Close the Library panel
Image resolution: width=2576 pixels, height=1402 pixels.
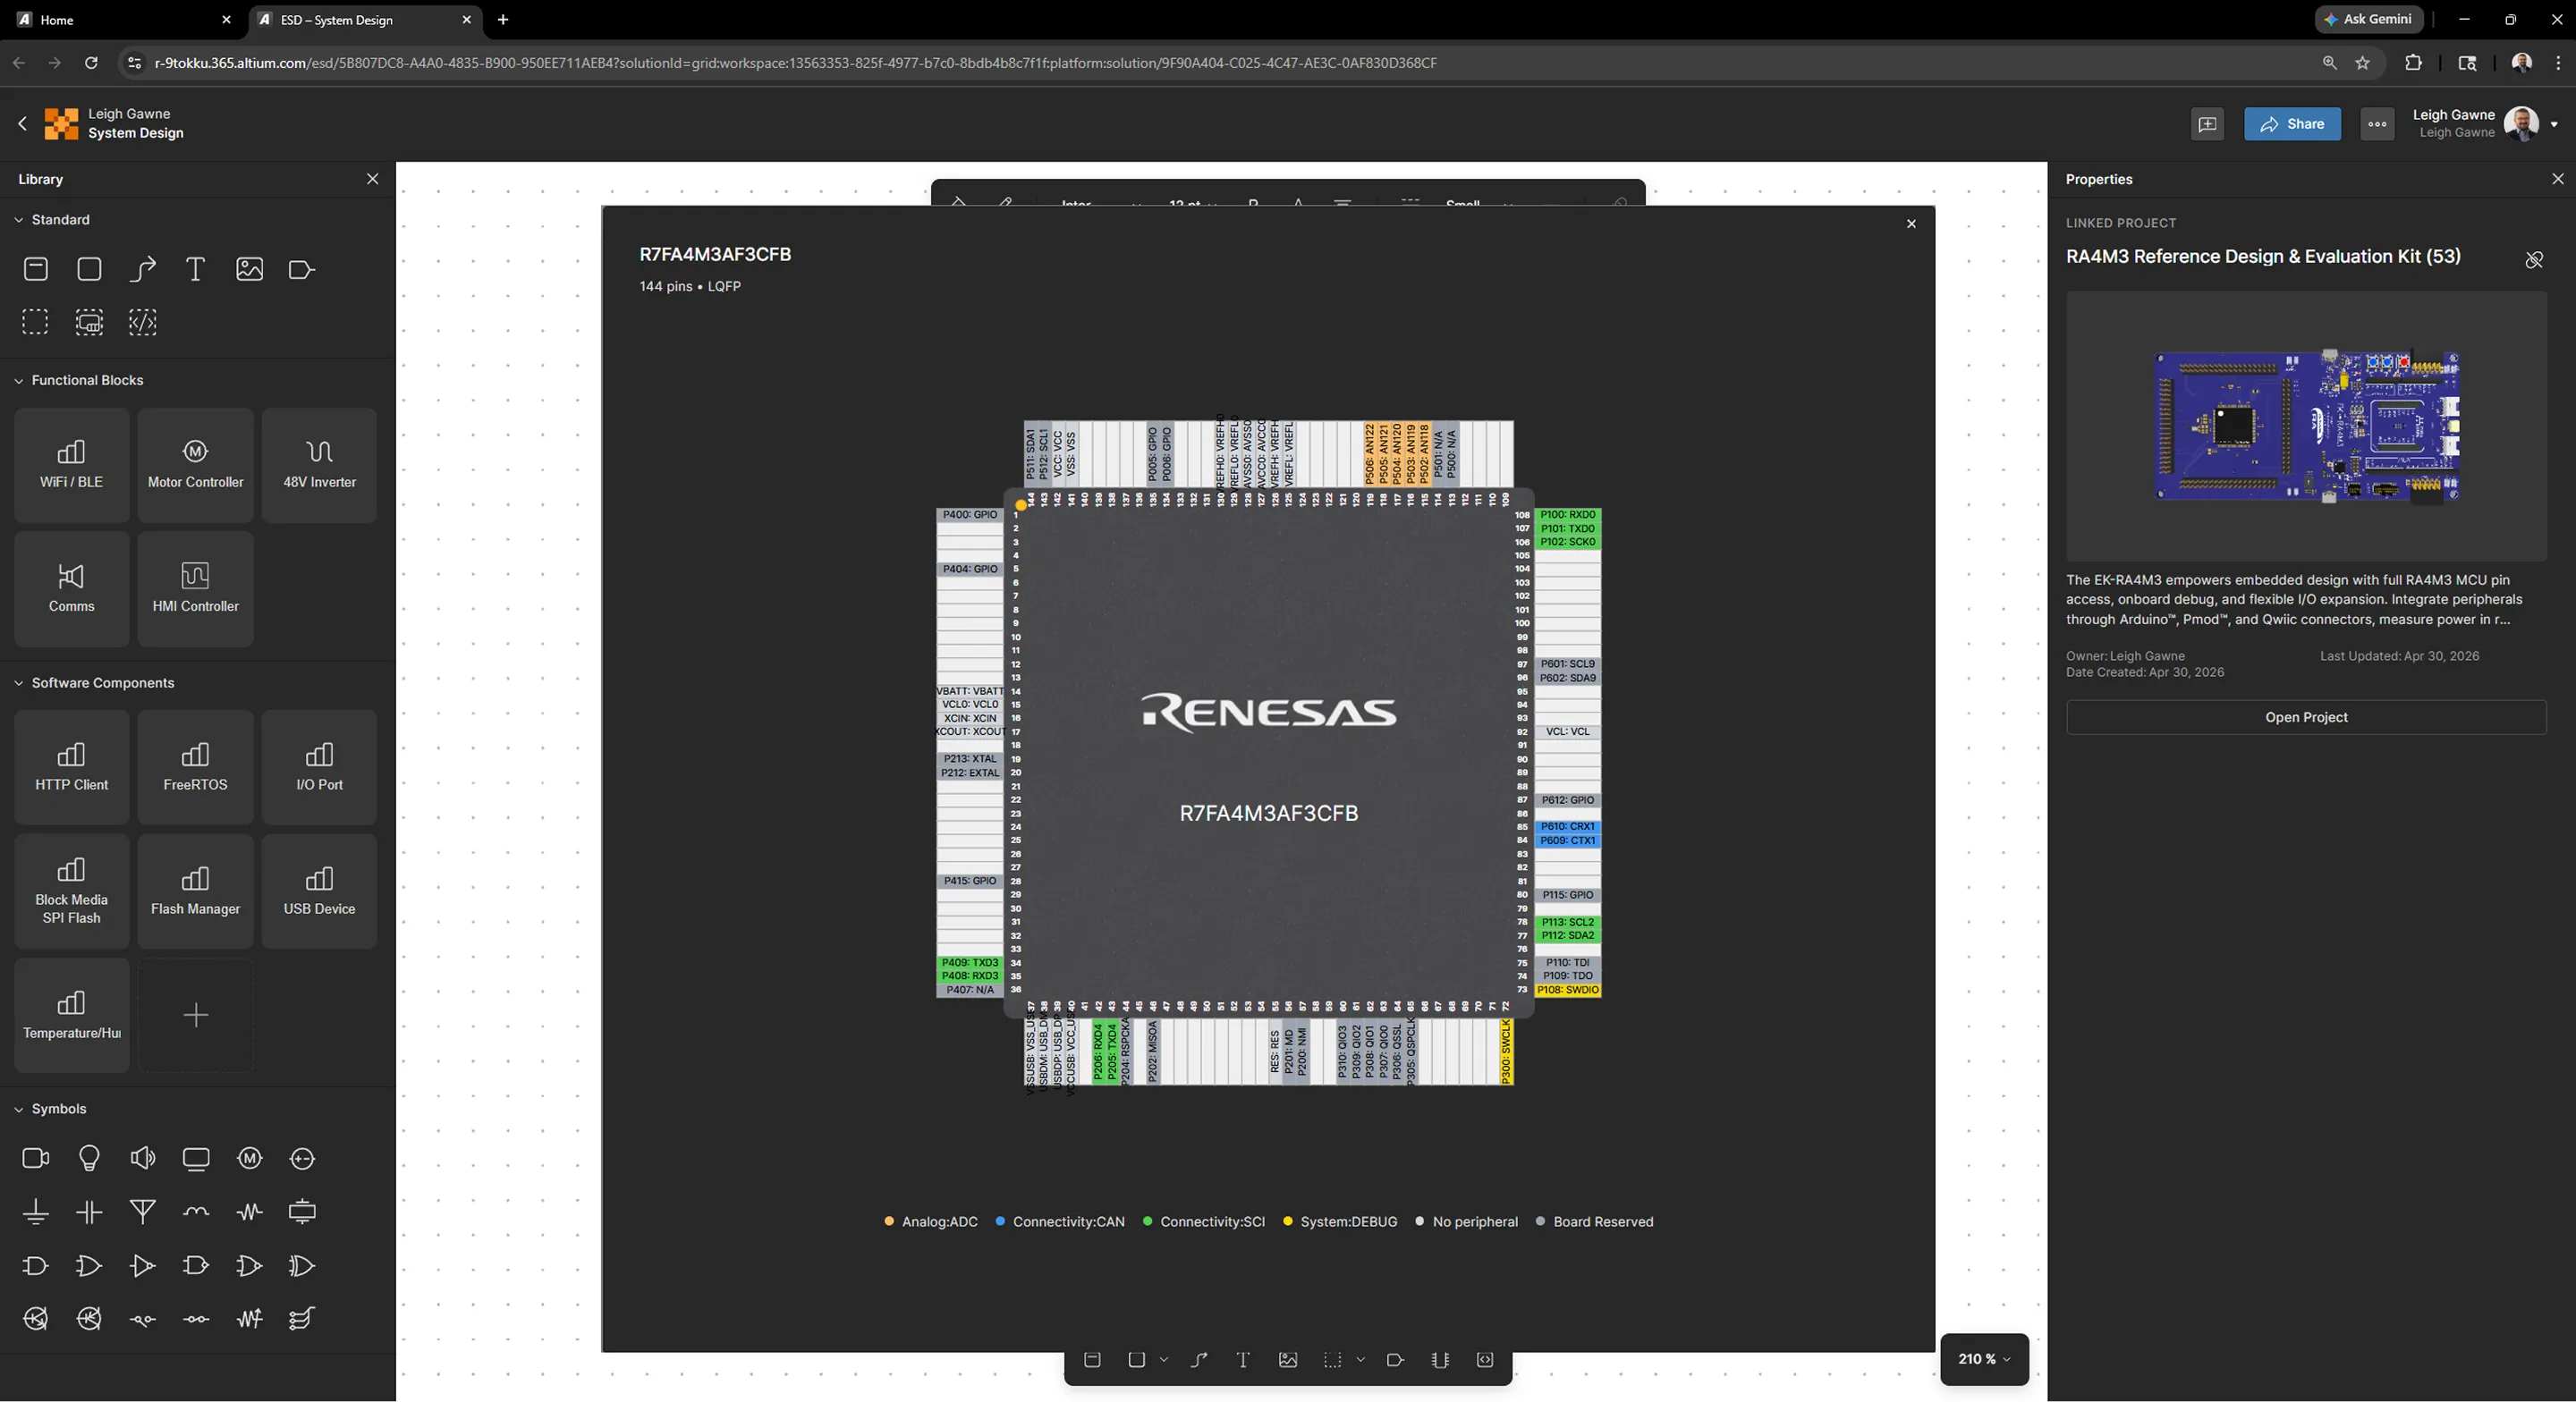(x=373, y=179)
